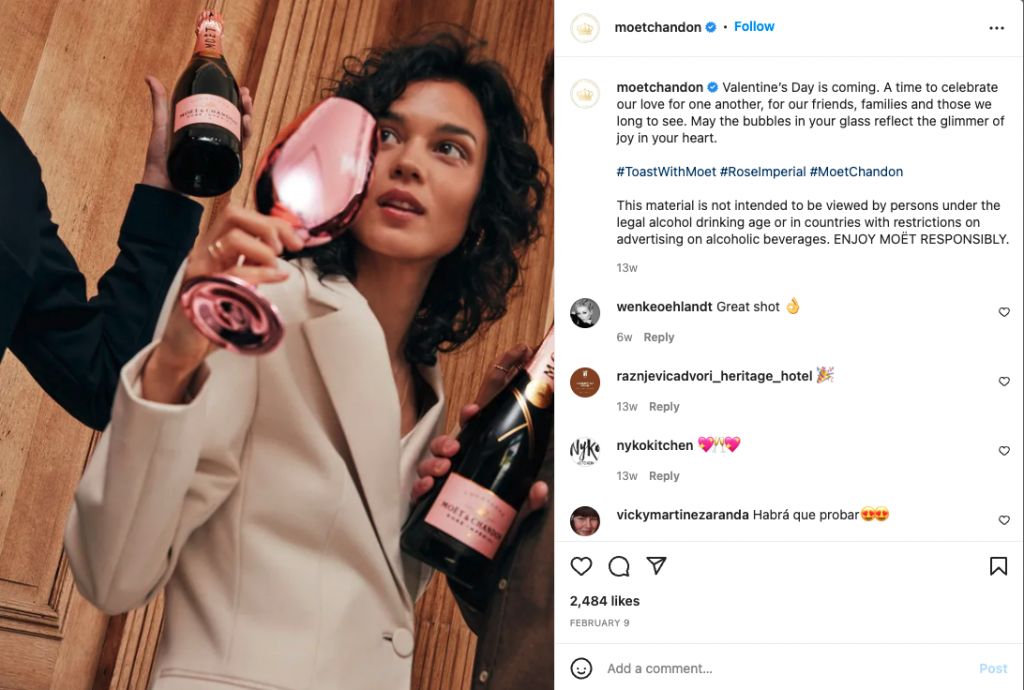
Task: Share the post via the paper plane icon
Action: 656,566
